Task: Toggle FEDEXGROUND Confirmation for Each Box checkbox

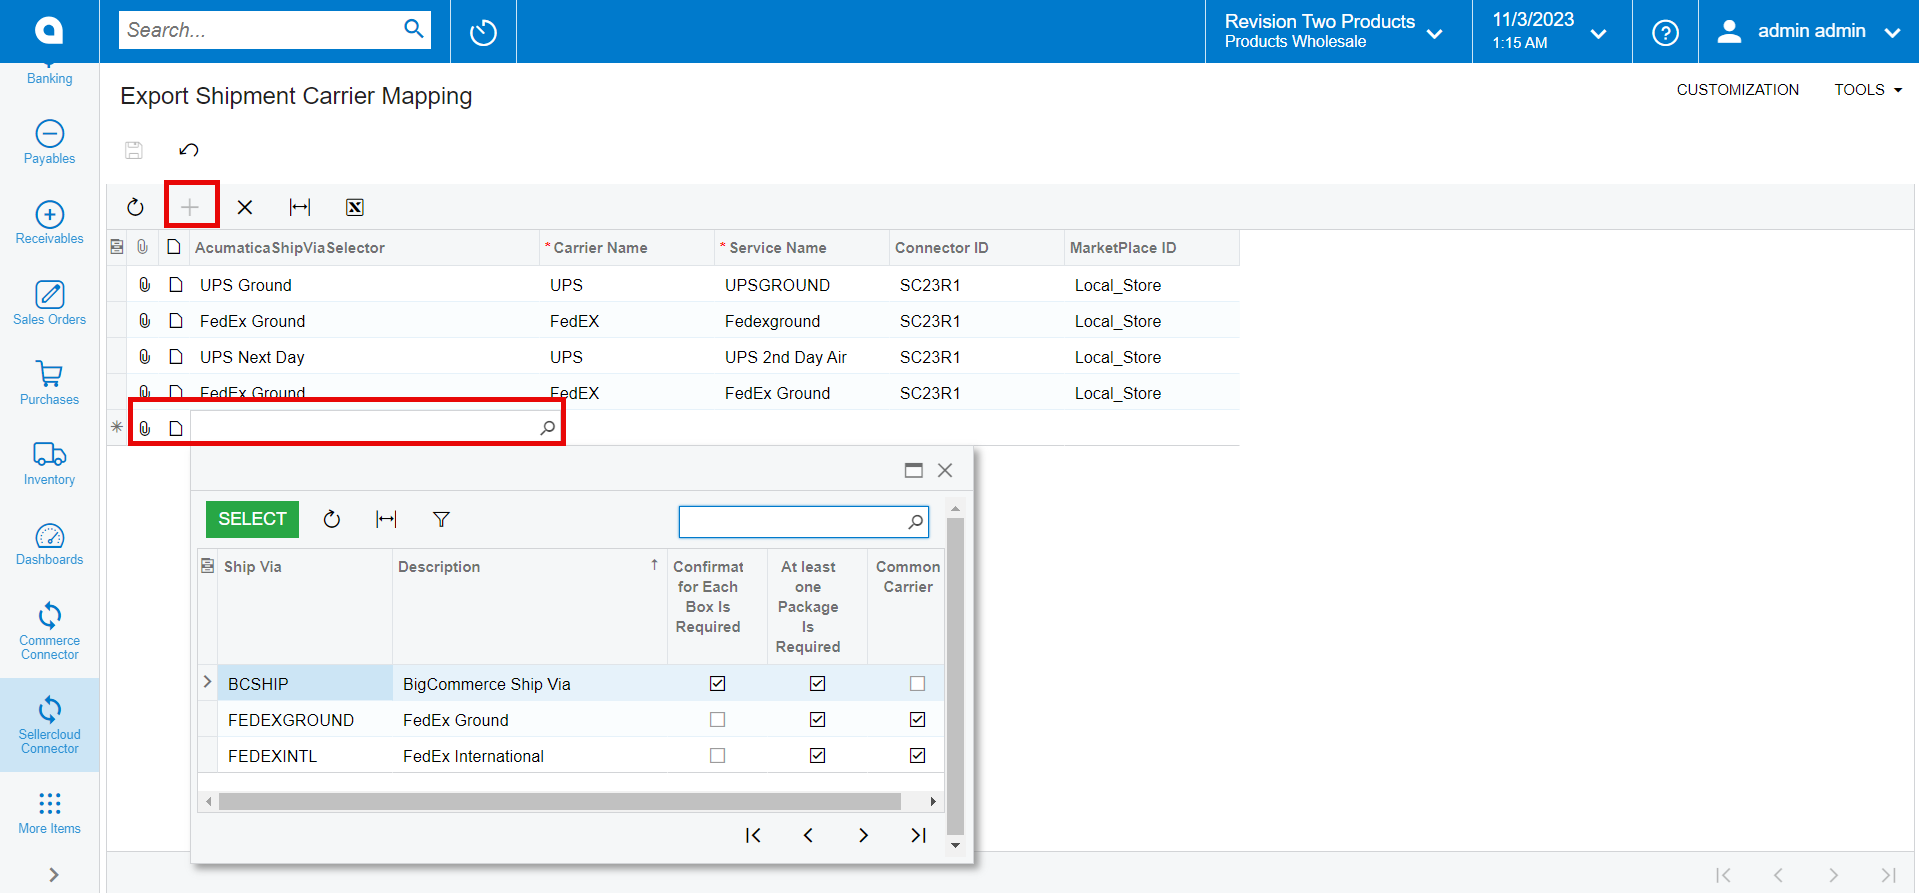Action: [717, 720]
